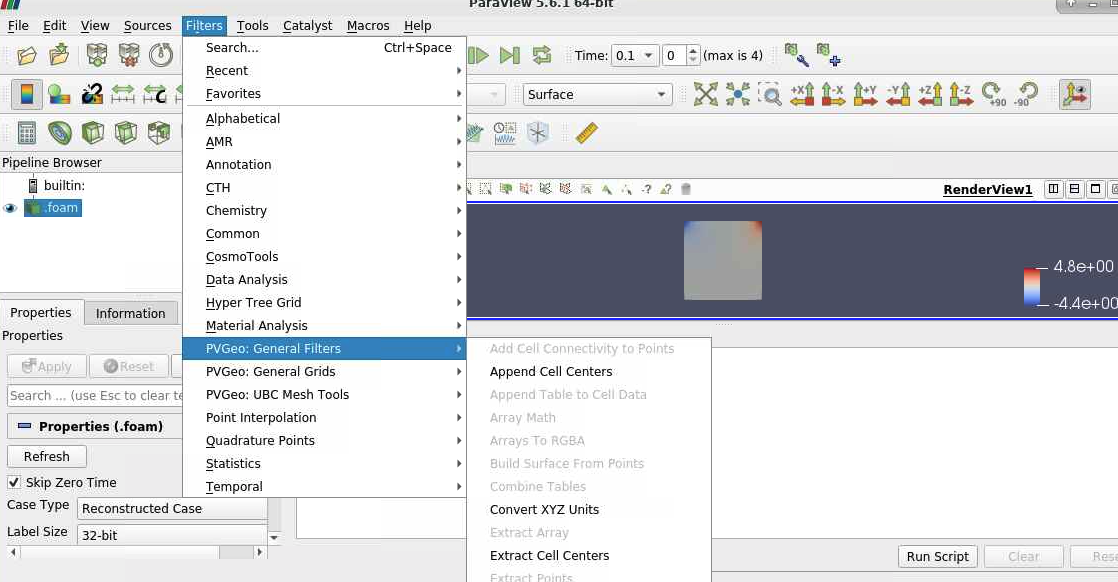Set view direction to +Y

click(x=865, y=94)
